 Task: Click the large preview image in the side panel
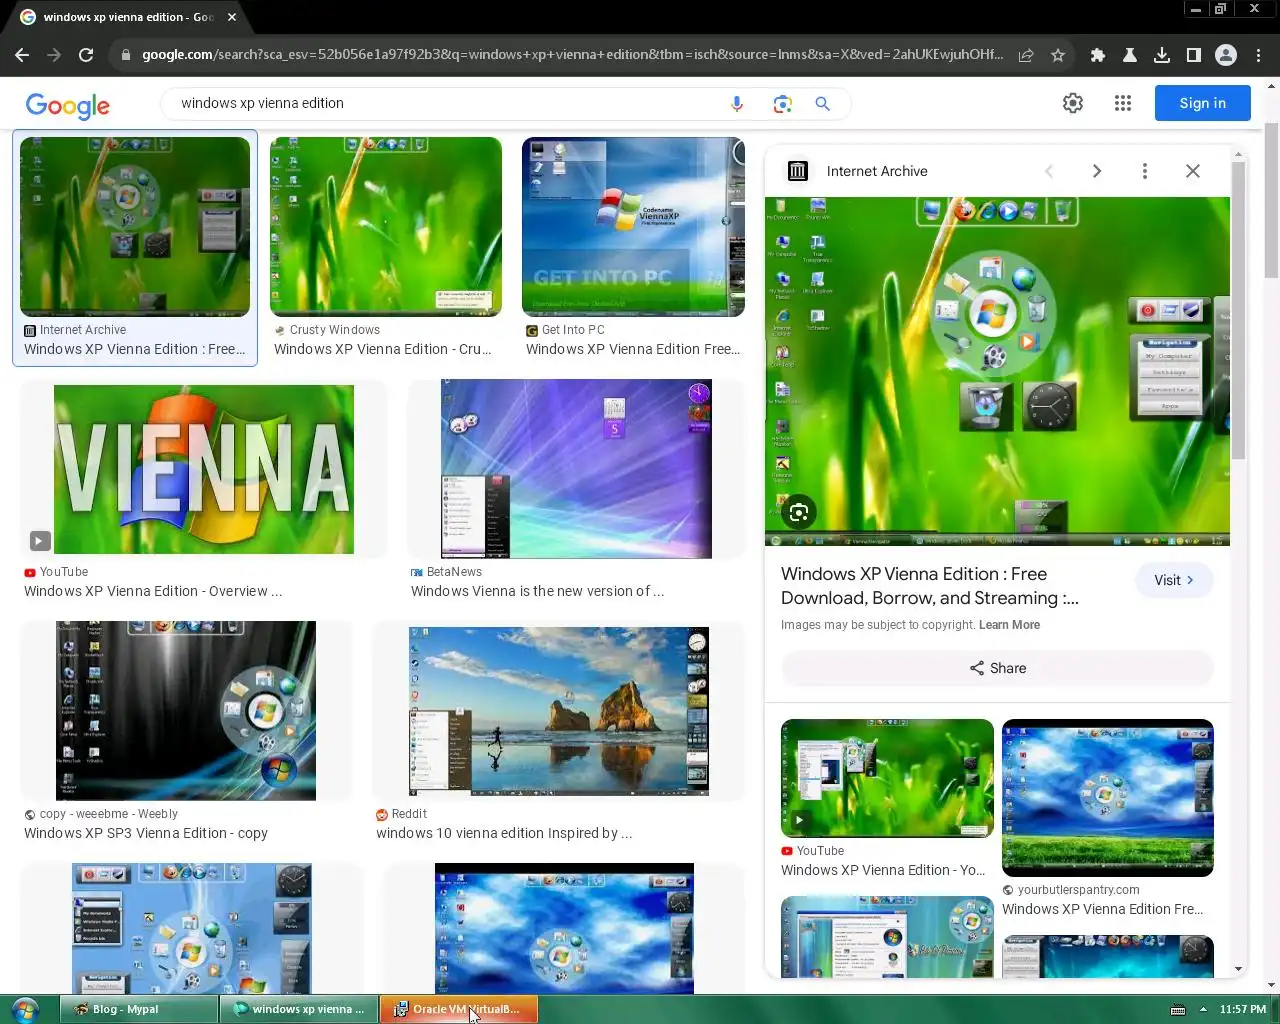click(x=997, y=371)
